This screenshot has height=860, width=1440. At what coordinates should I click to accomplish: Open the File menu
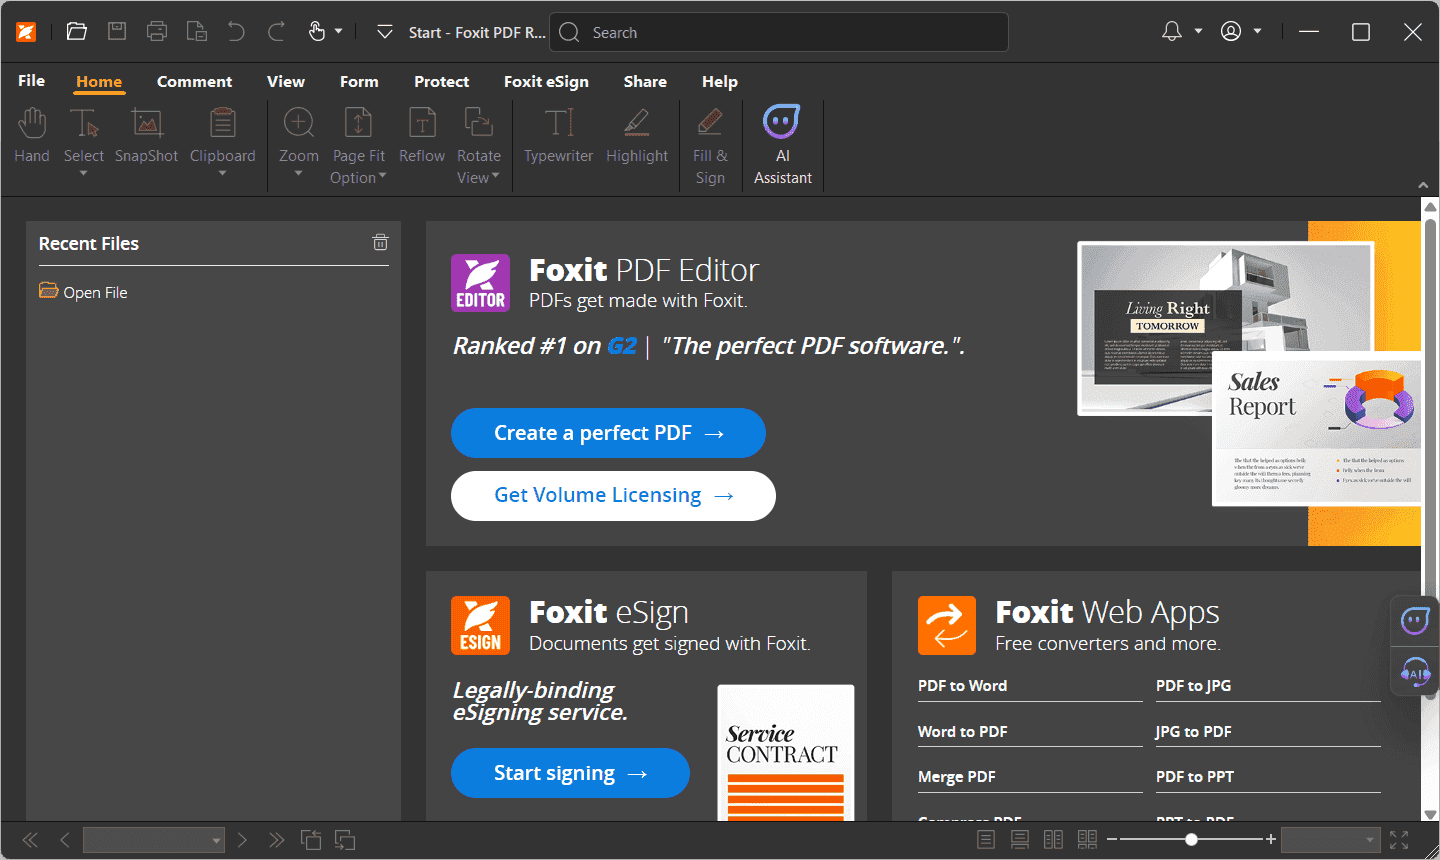pos(32,81)
